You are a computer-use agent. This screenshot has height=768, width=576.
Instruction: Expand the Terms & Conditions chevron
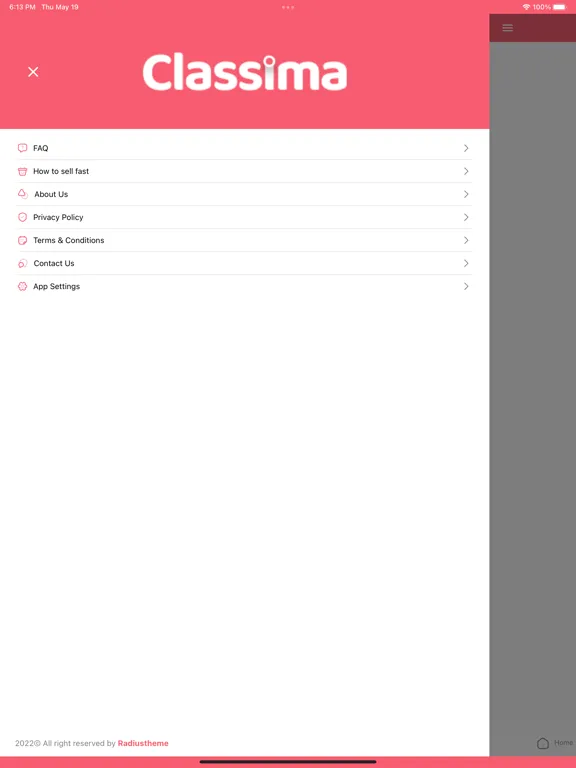[x=466, y=240]
